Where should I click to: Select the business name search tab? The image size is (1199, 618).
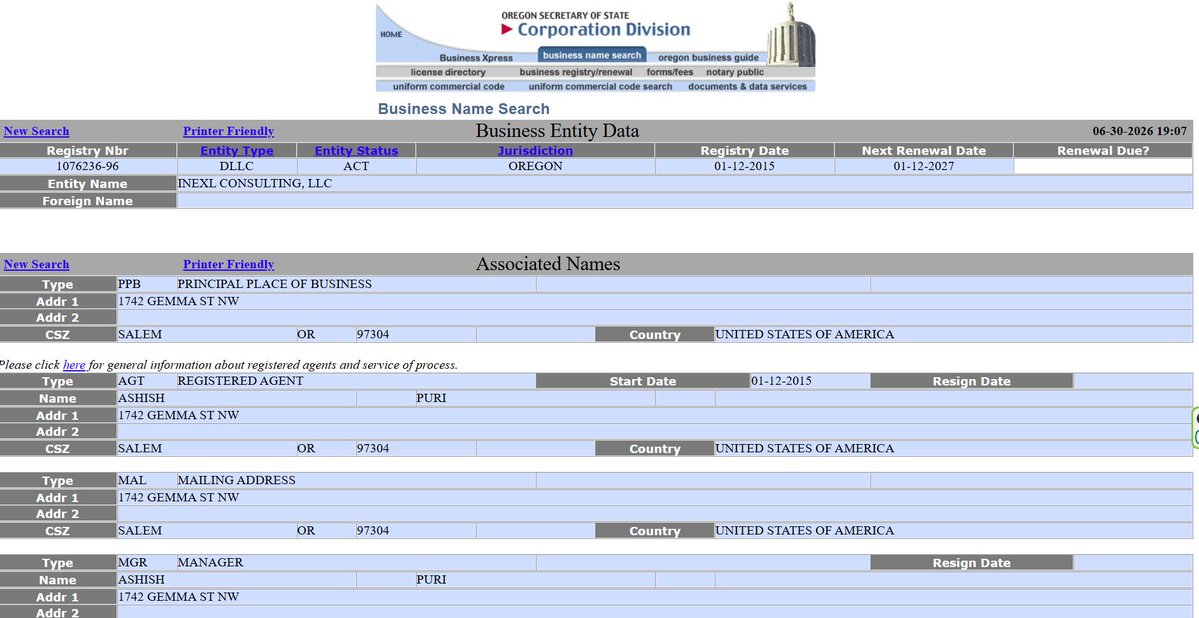pos(592,55)
